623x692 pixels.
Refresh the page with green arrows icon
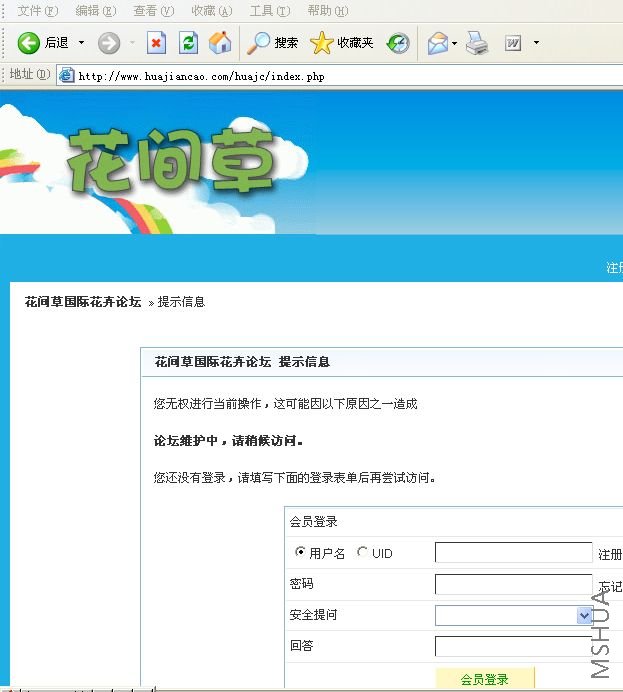click(188, 43)
